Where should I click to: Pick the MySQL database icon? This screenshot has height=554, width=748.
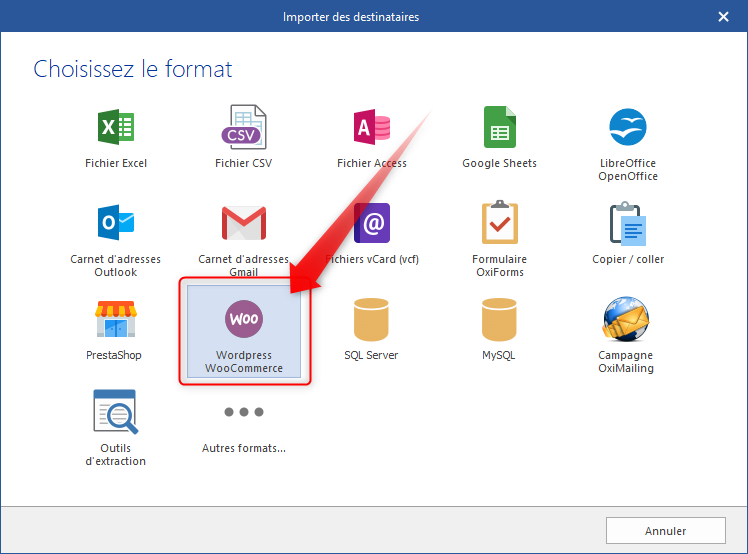[499, 319]
